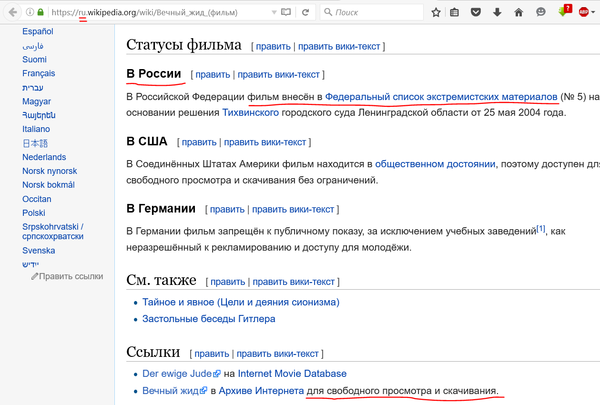The image size is (600, 405).
Task: Reload the page with the refresh icon
Action: pyautogui.click(x=305, y=12)
